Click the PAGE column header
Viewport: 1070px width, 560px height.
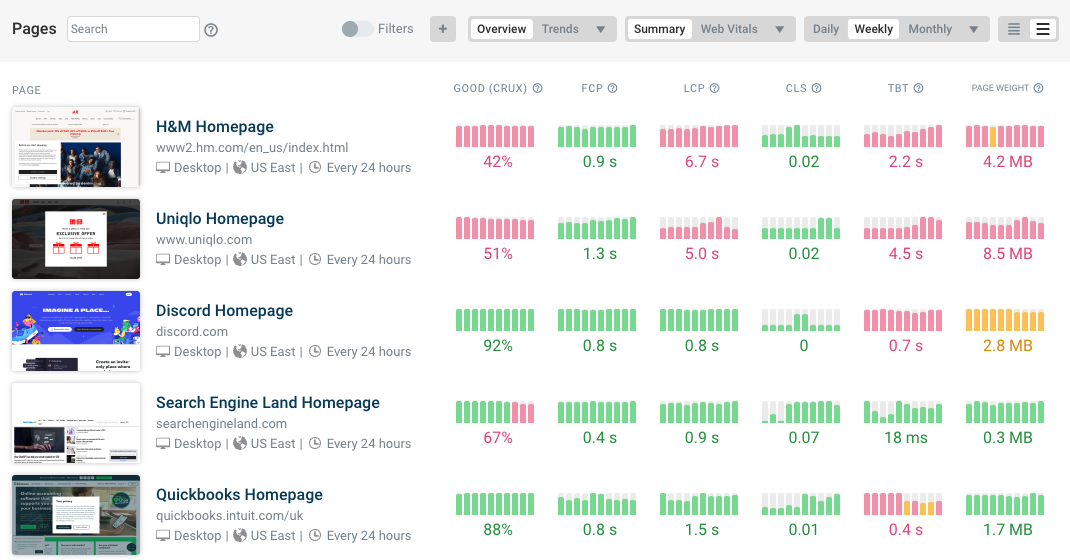26,90
